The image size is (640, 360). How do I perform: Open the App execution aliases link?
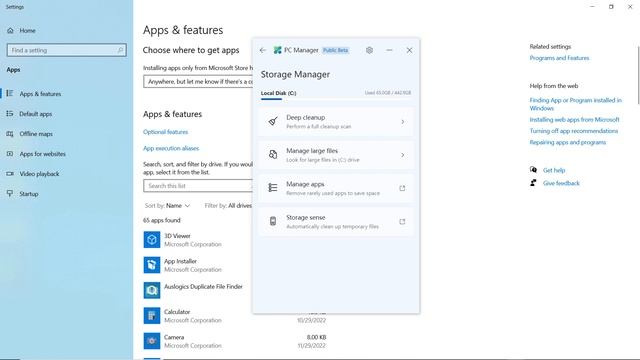pos(171,148)
